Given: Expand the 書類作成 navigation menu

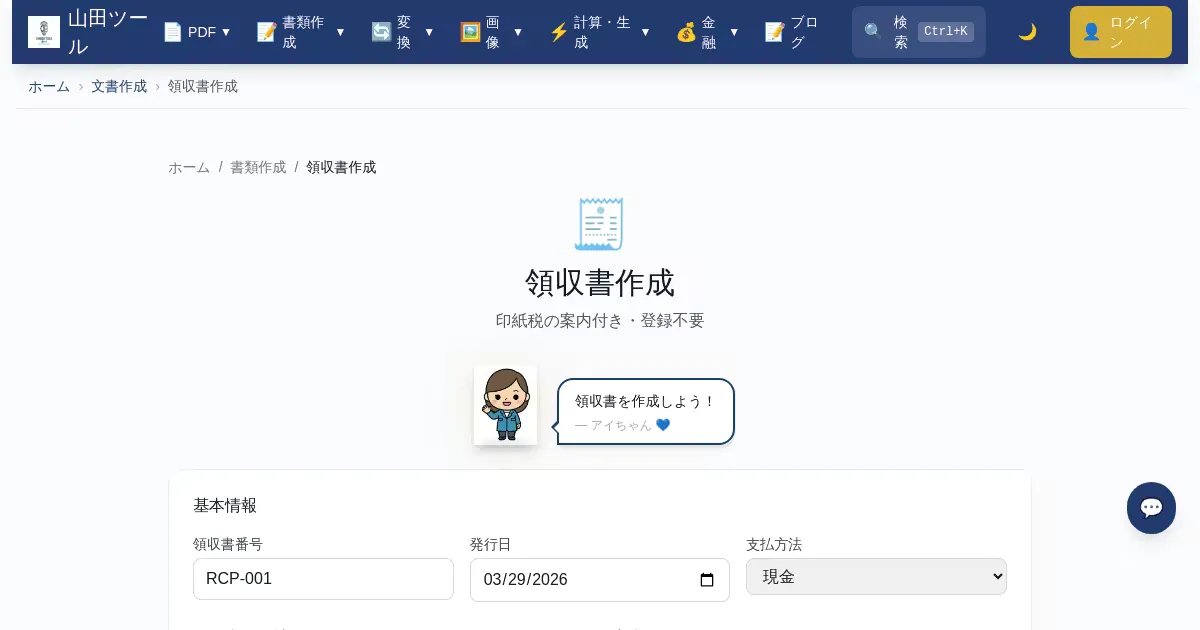Looking at the screenshot, I should [x=301, y=32].
